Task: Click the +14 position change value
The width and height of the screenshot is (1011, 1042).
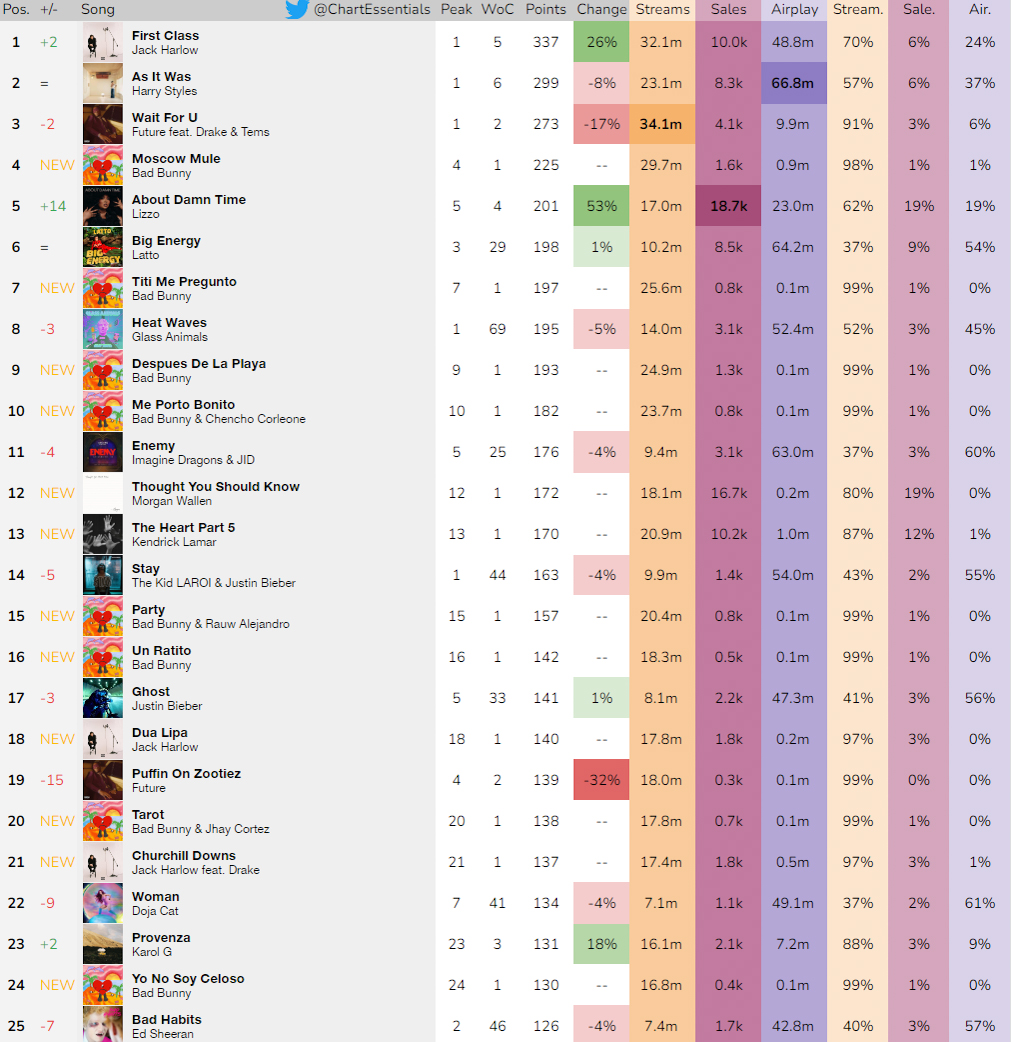Action: click(53, 206)
